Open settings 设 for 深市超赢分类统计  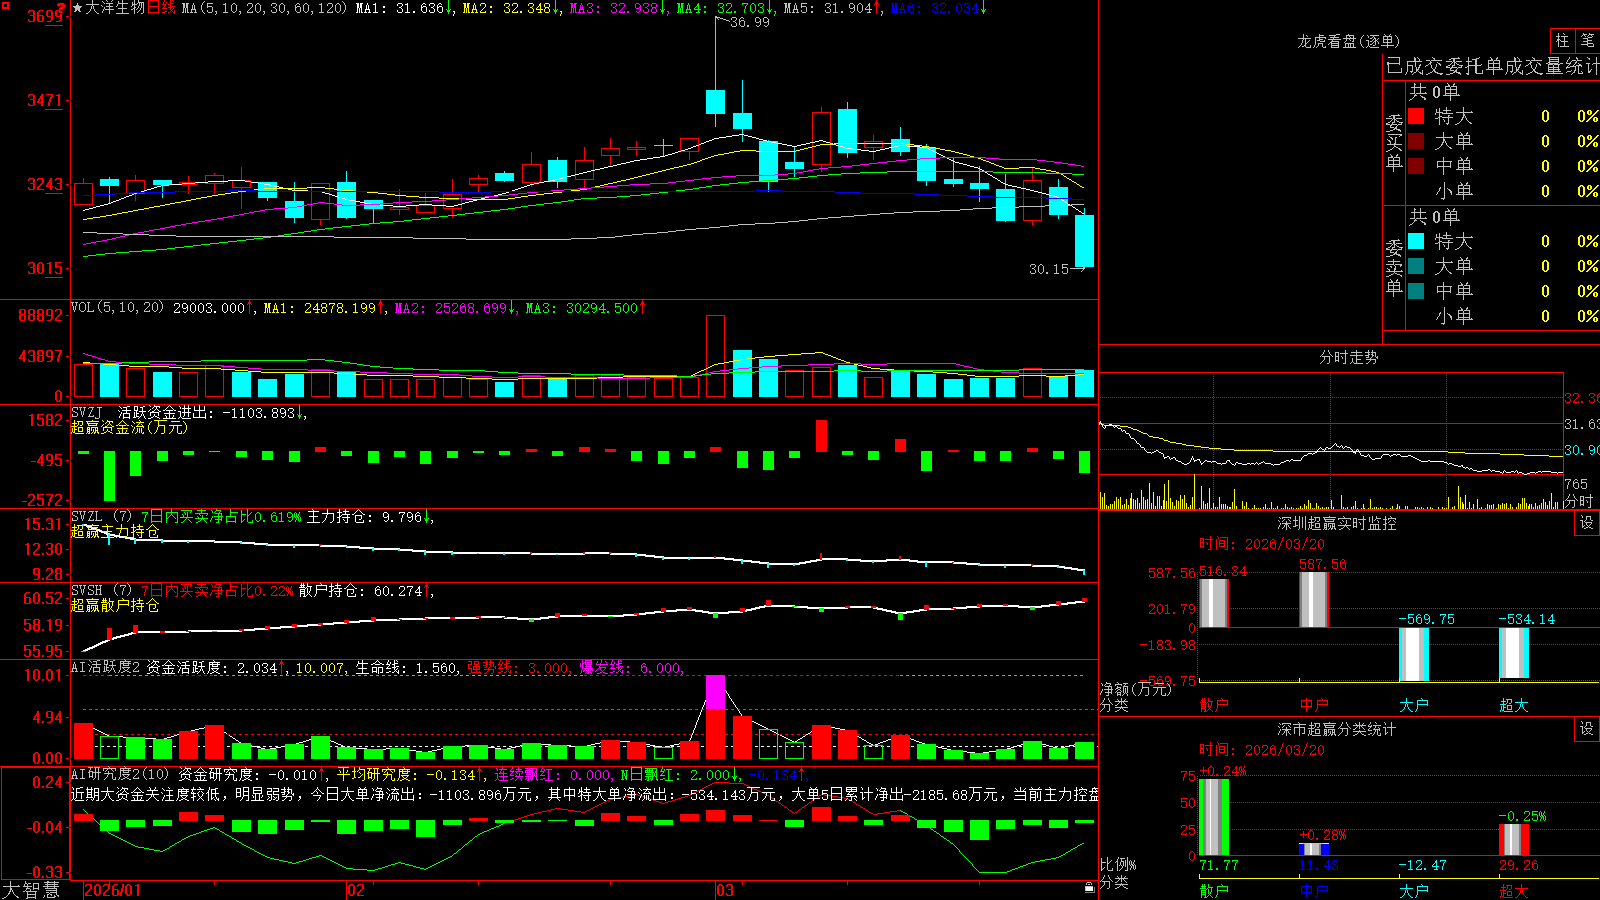click(1587, 729)
